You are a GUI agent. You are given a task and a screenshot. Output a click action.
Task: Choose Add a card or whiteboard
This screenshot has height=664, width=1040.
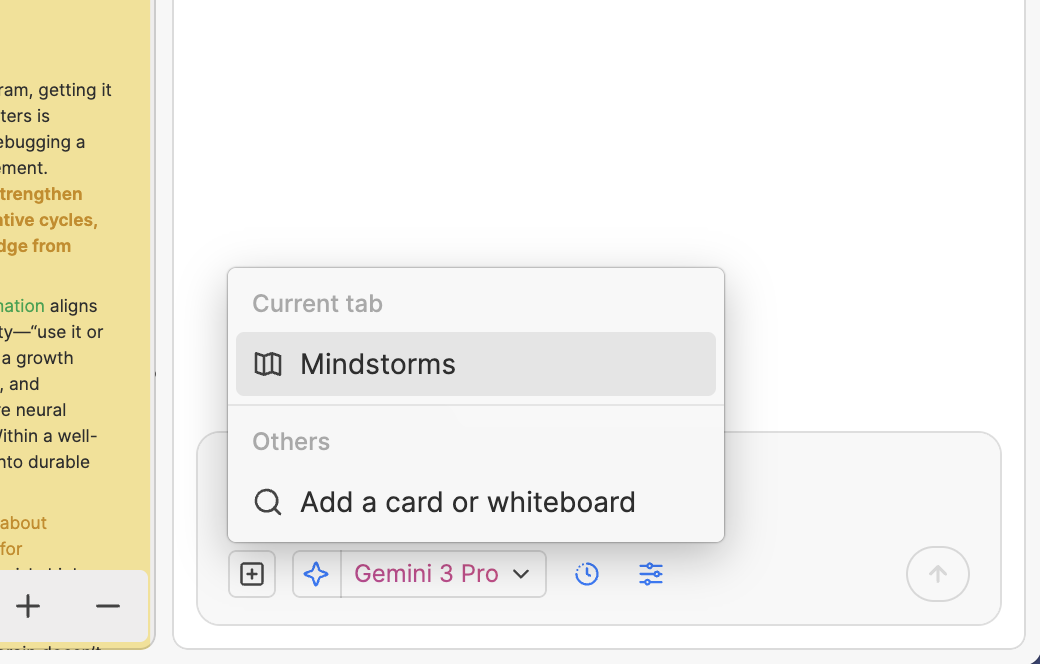tap(467, 501)
